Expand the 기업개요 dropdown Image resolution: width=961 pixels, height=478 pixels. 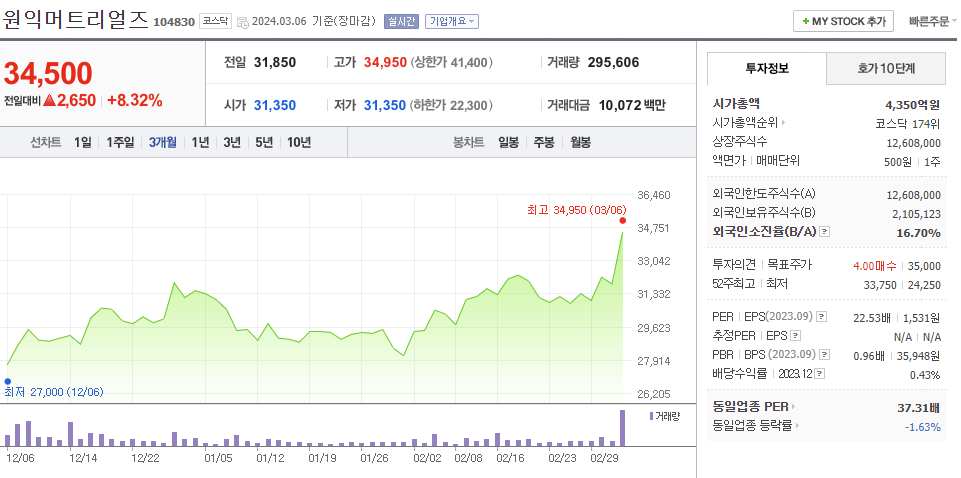[x=452, y=21]
